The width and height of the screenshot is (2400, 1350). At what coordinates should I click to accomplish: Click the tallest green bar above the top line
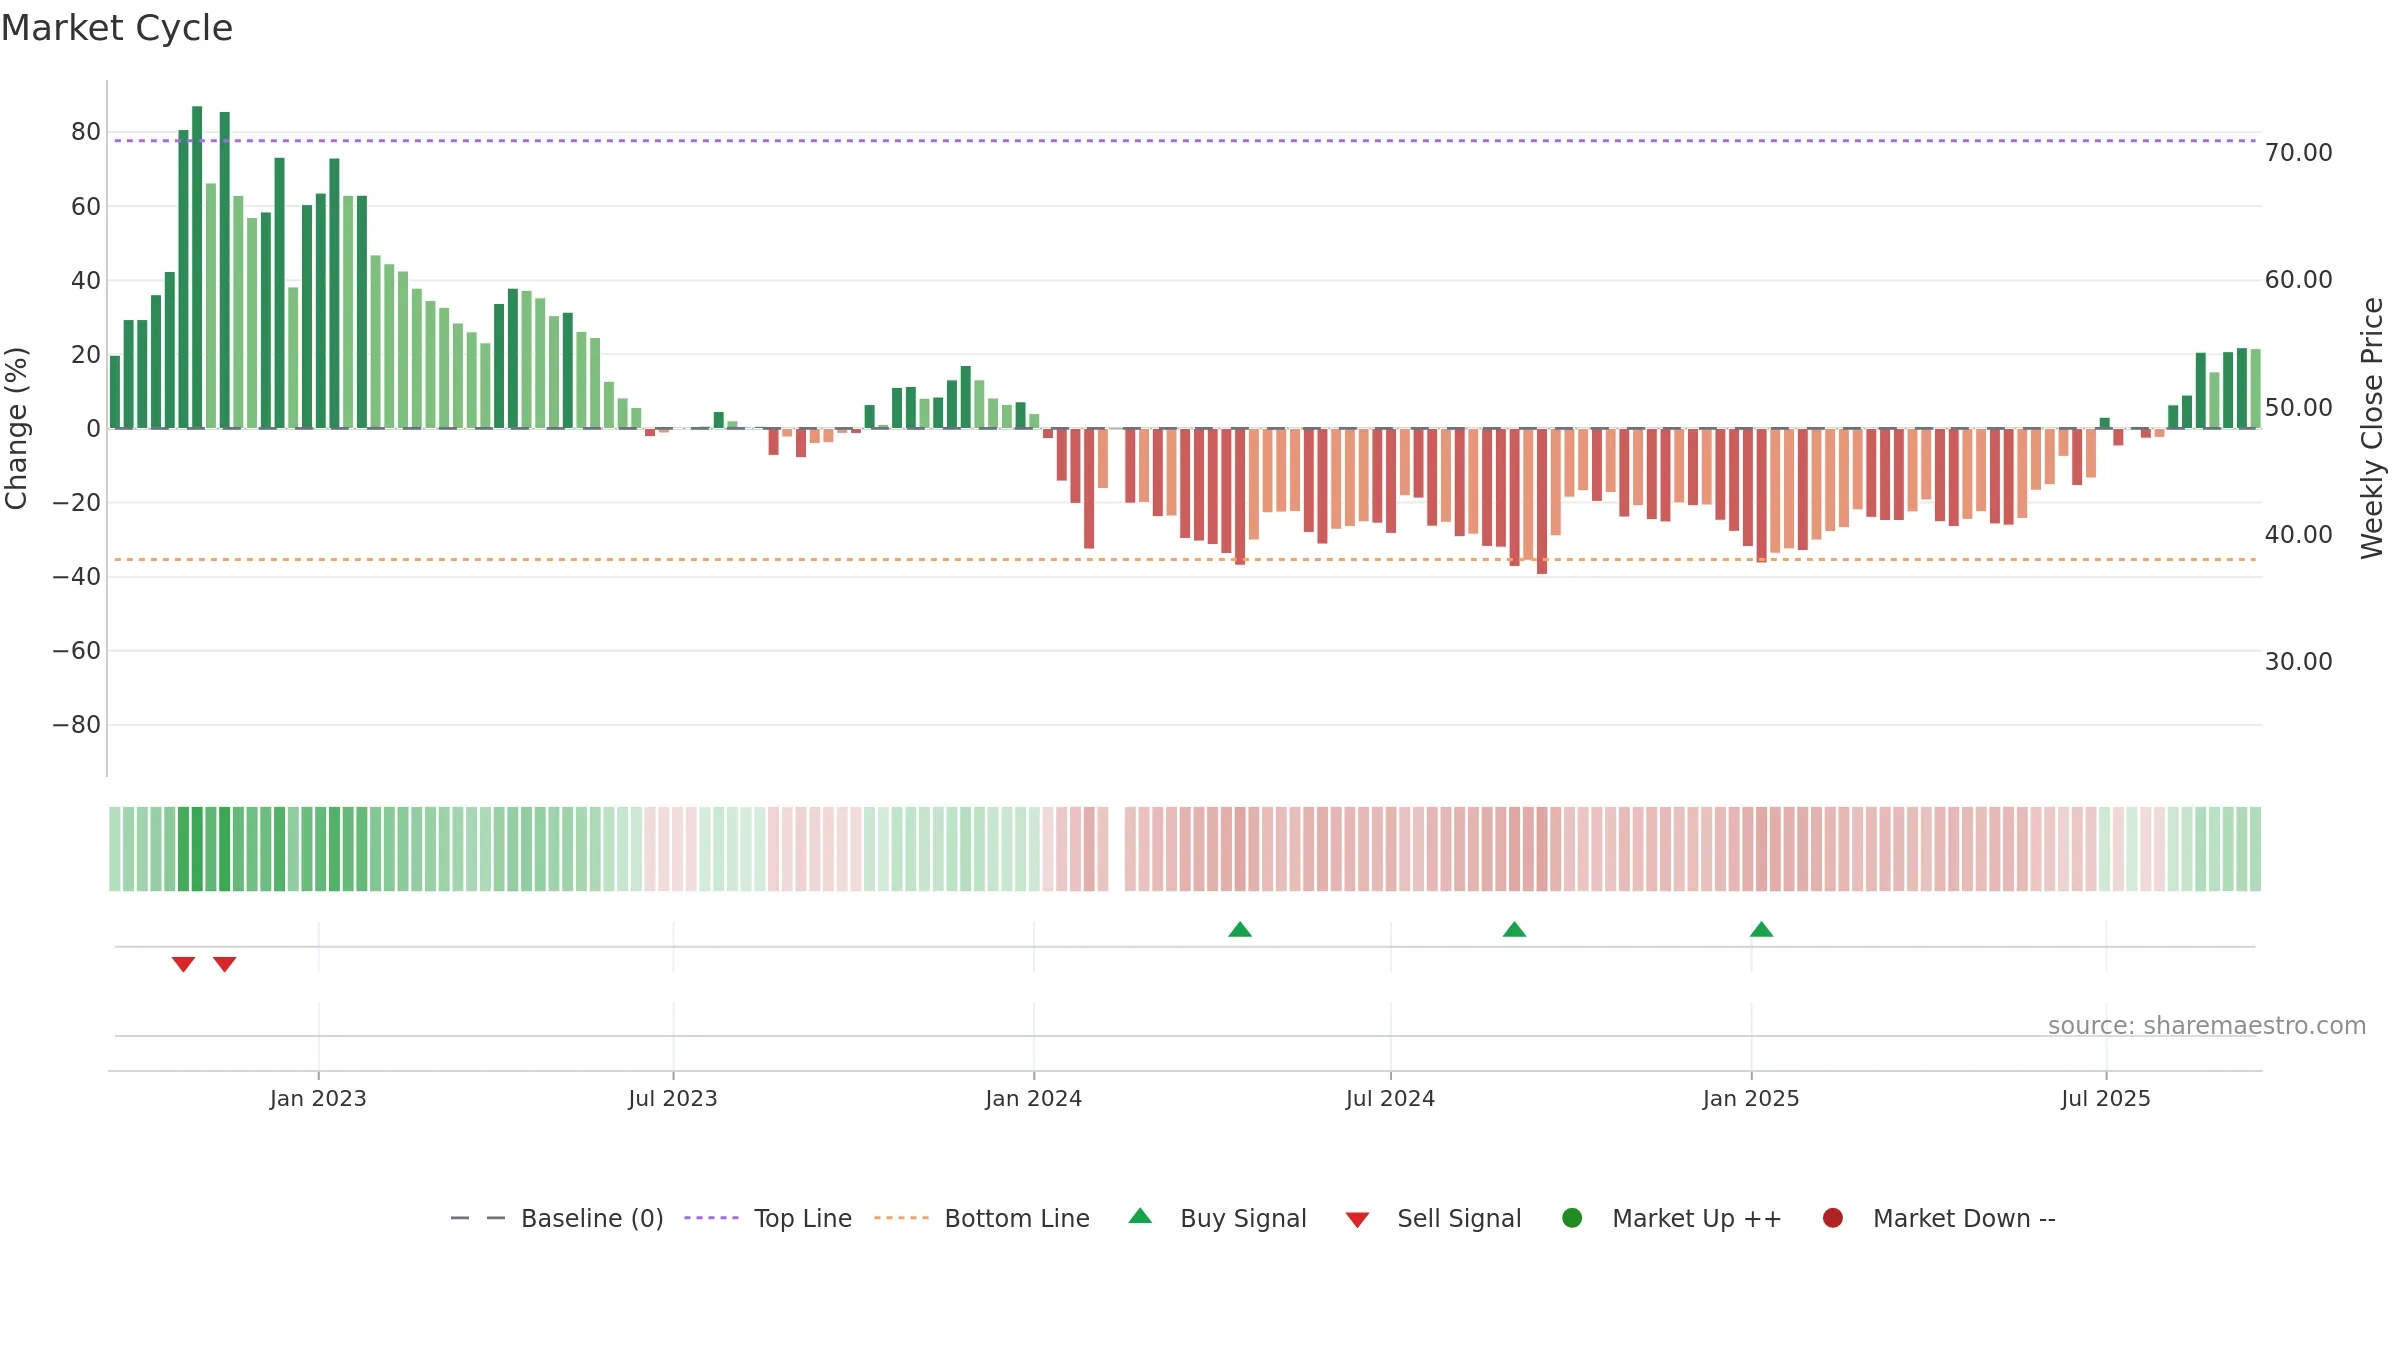pos(197,267)
